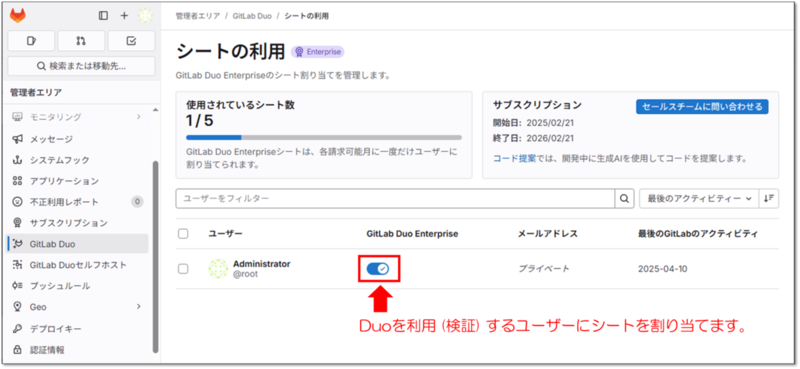Toggle the sidebar collapse icon
800x369 pixels.
click(x=103, y=15)
